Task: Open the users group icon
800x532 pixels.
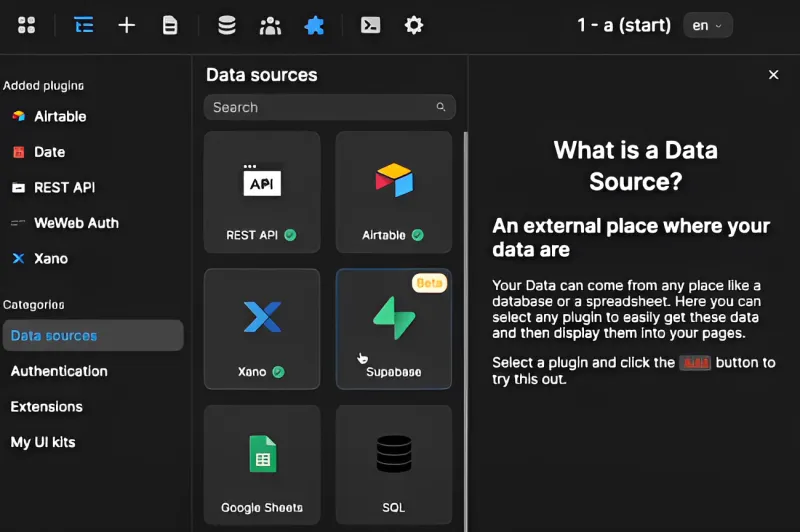Action: coord(270,26)
